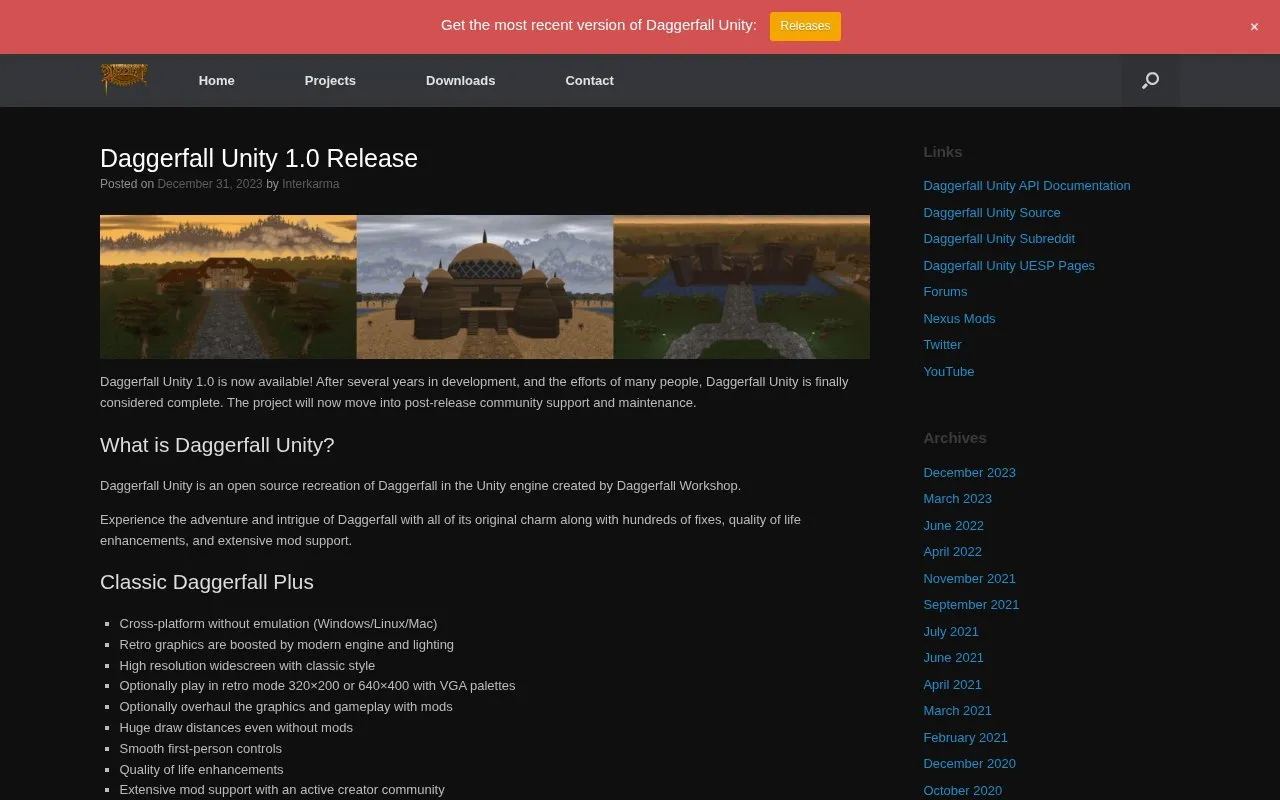This screenshot has height=800, width=1280.
Task: Click the 'Archives' sidebar heading
Action: (x=954, y=438)
